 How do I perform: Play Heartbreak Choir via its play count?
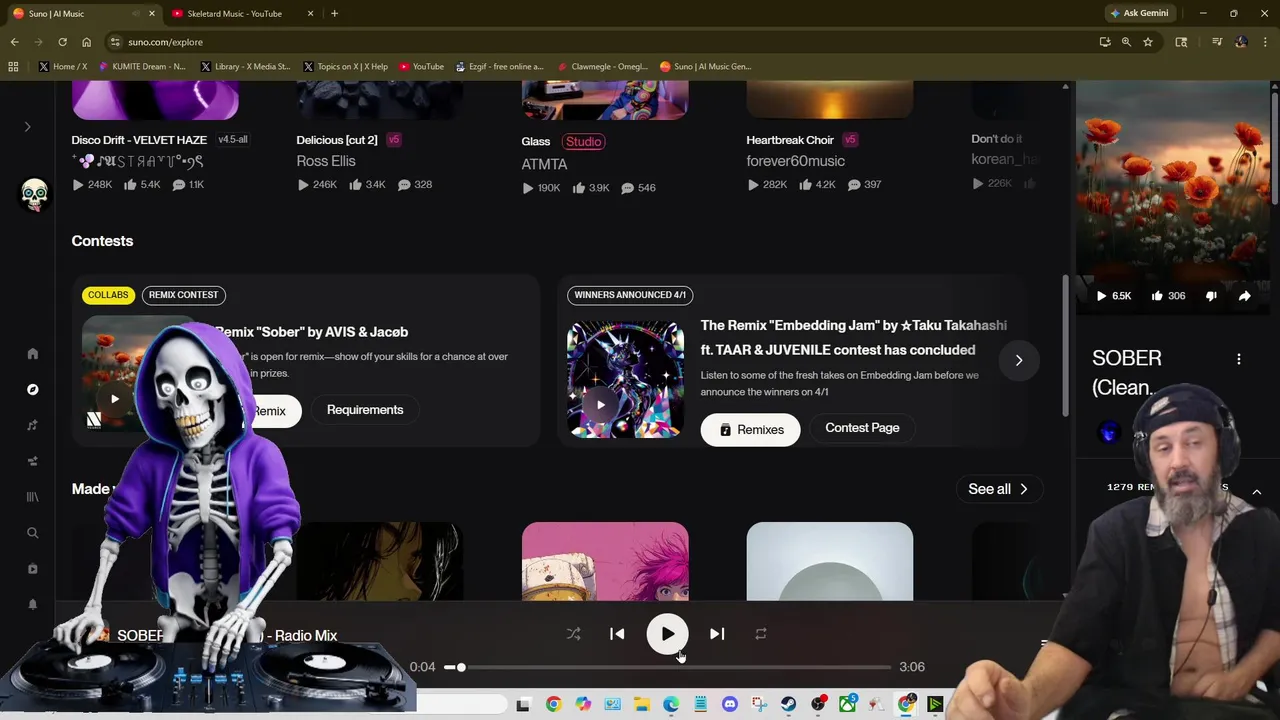767,185
